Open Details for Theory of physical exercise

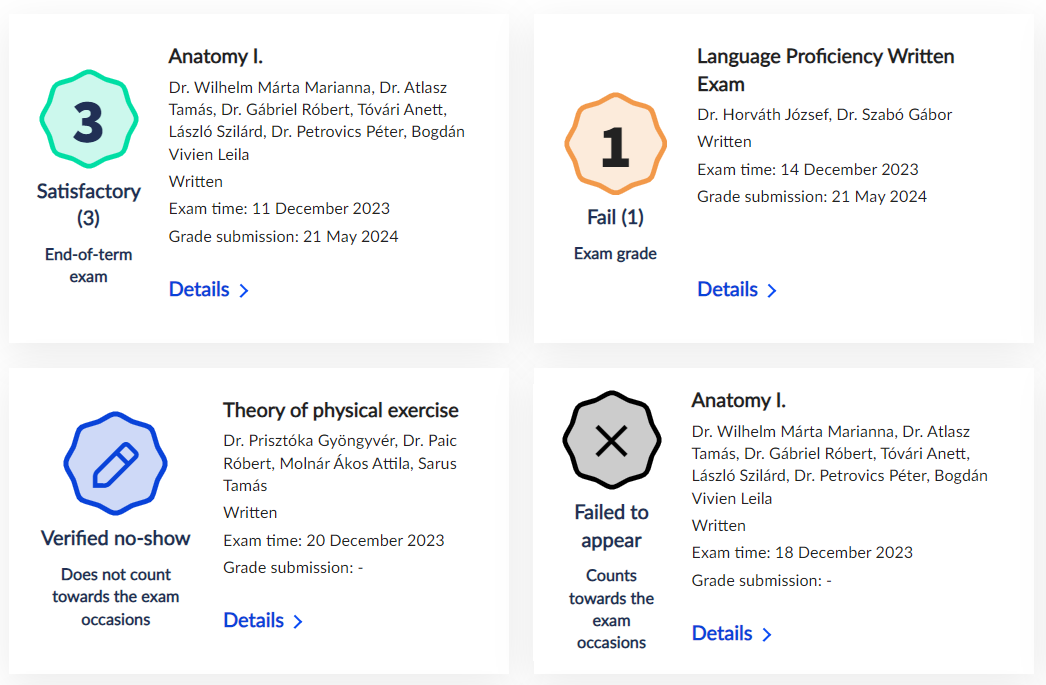[253, 620]
